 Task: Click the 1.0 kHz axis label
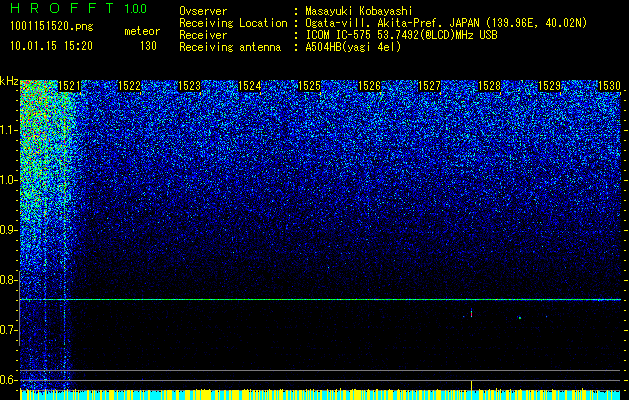pyautogui.click(x=9, y=180)
